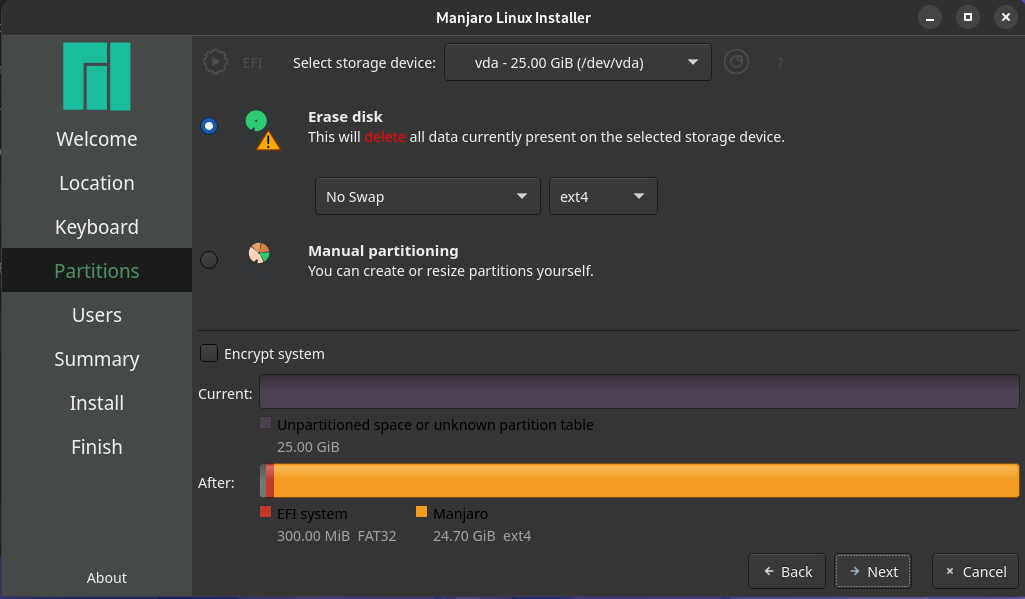
Task: Click the EFI gear icon
Action: tap(215, 62)
